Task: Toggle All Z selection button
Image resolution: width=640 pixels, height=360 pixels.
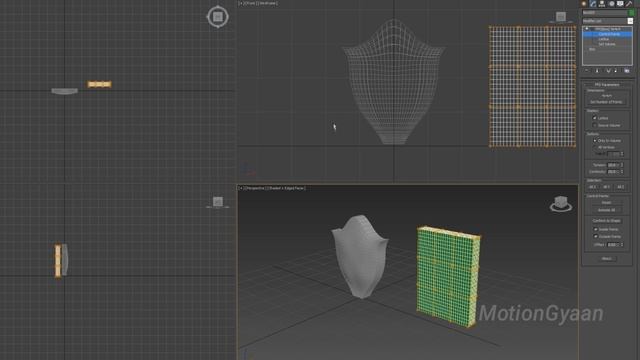Action: (x=621, y=187)
